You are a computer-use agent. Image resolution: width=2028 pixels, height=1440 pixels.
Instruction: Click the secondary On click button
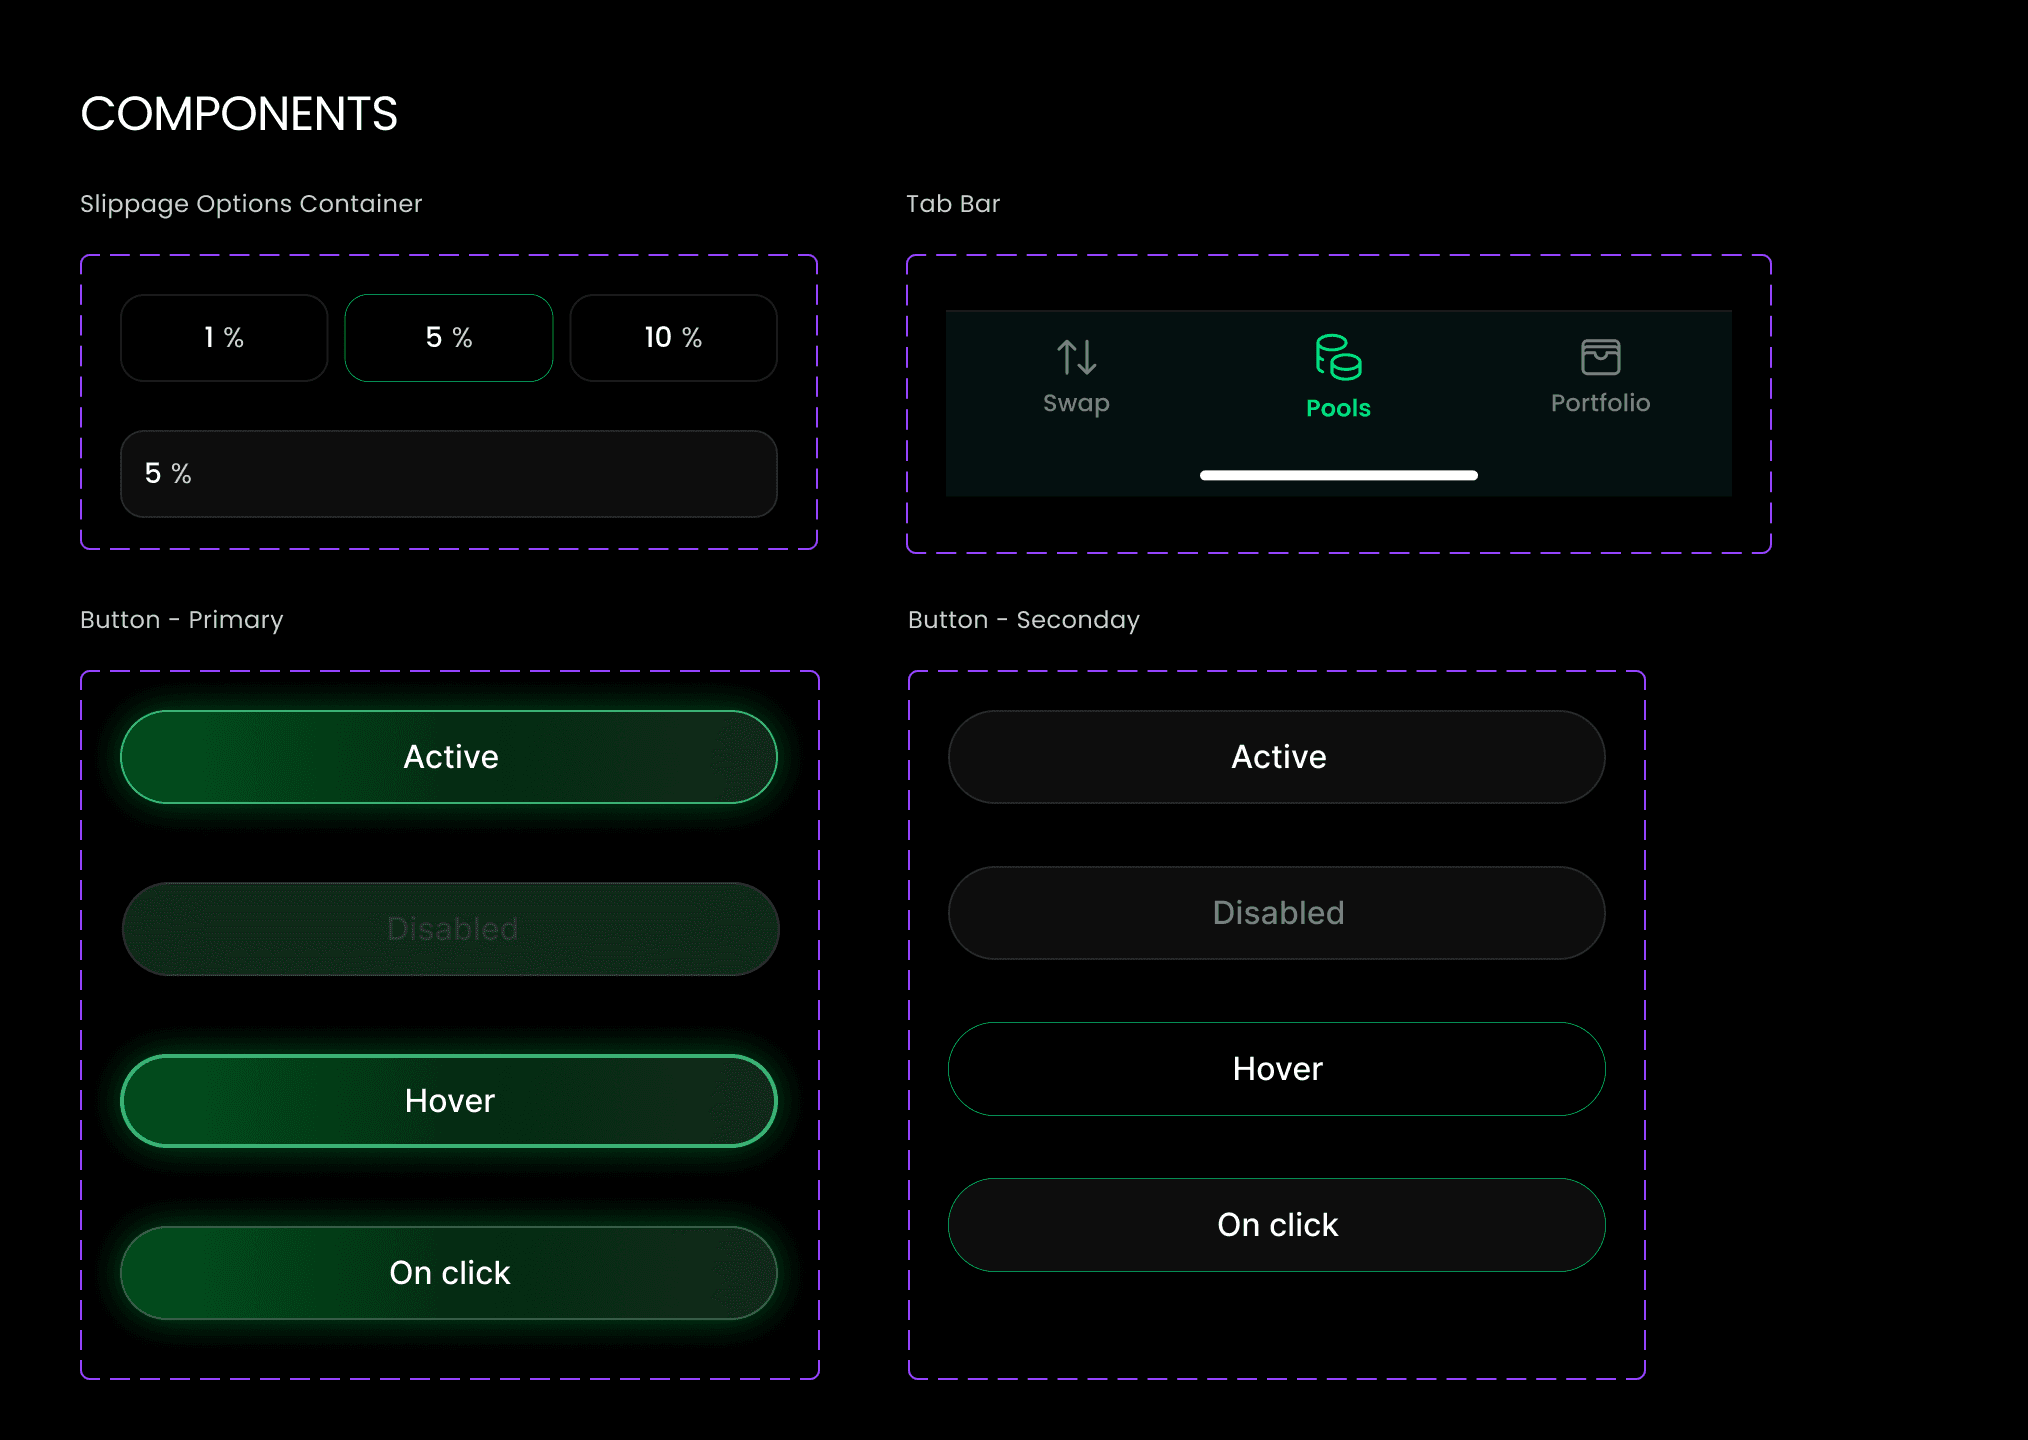(x=1277, y=1224)
